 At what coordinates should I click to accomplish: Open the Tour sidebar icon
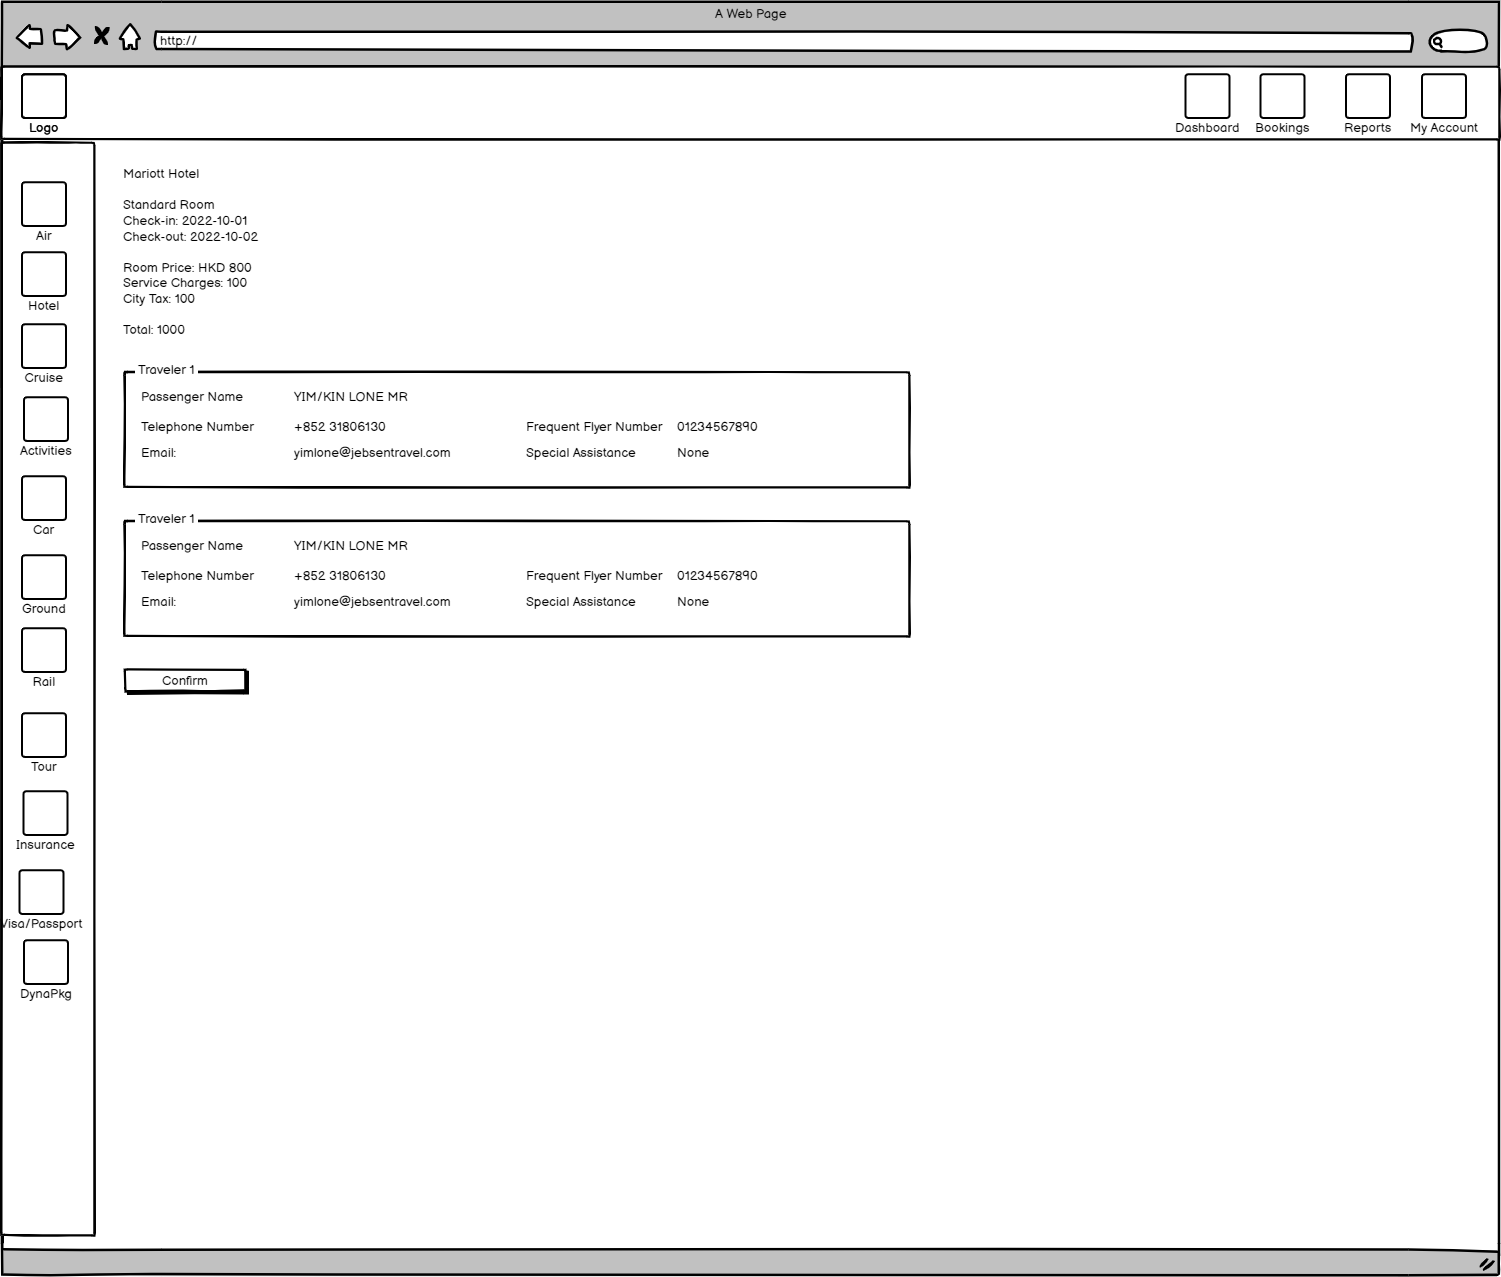pyautogui.click(x=44, y=735)
